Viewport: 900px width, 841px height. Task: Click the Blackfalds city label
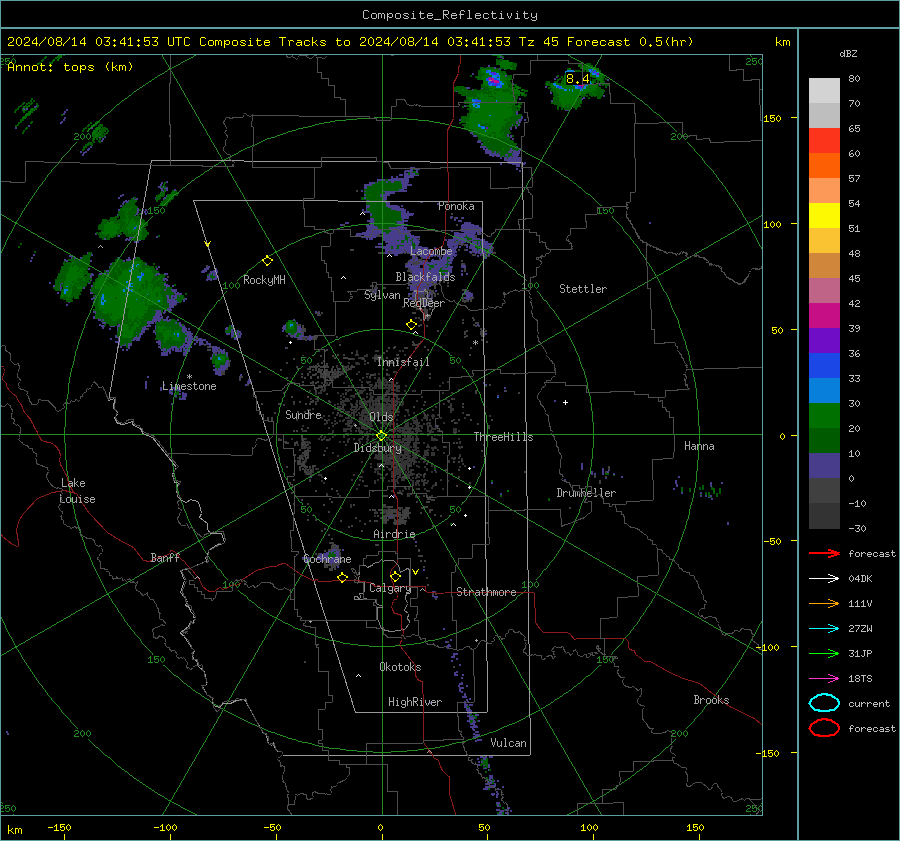coord(425,277)
